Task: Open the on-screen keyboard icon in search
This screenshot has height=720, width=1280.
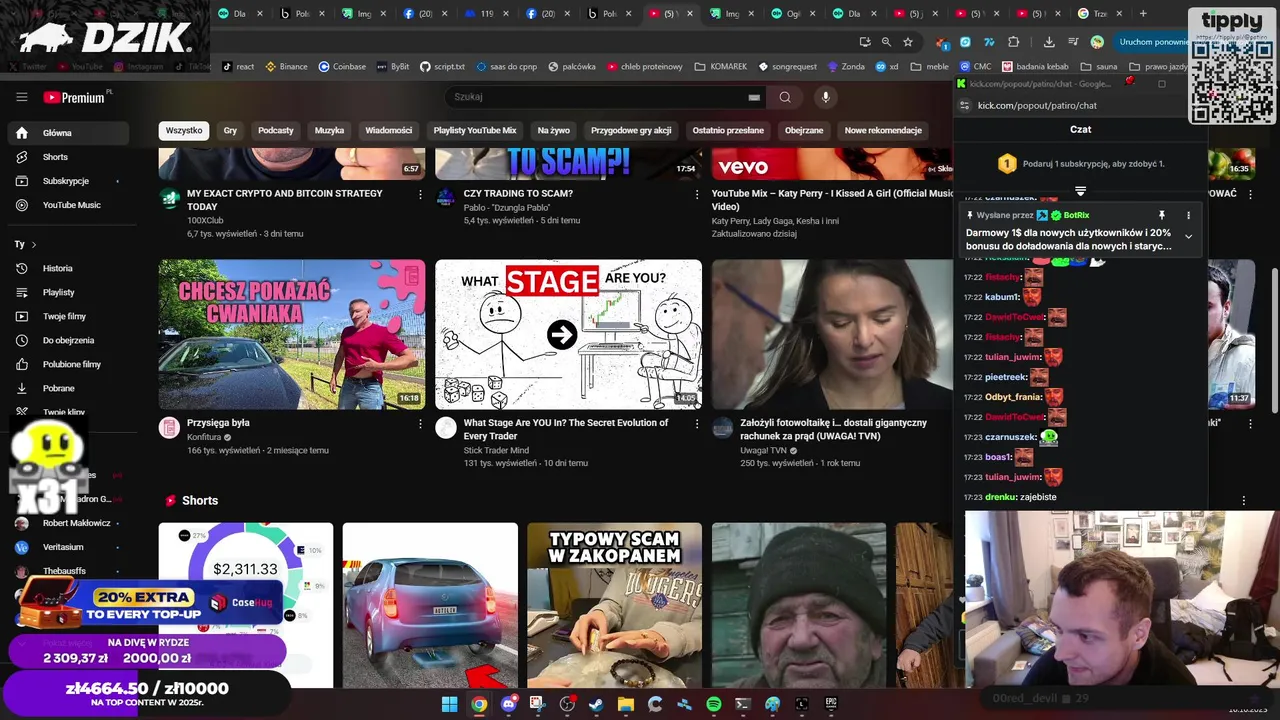Action: pos(754,97)
